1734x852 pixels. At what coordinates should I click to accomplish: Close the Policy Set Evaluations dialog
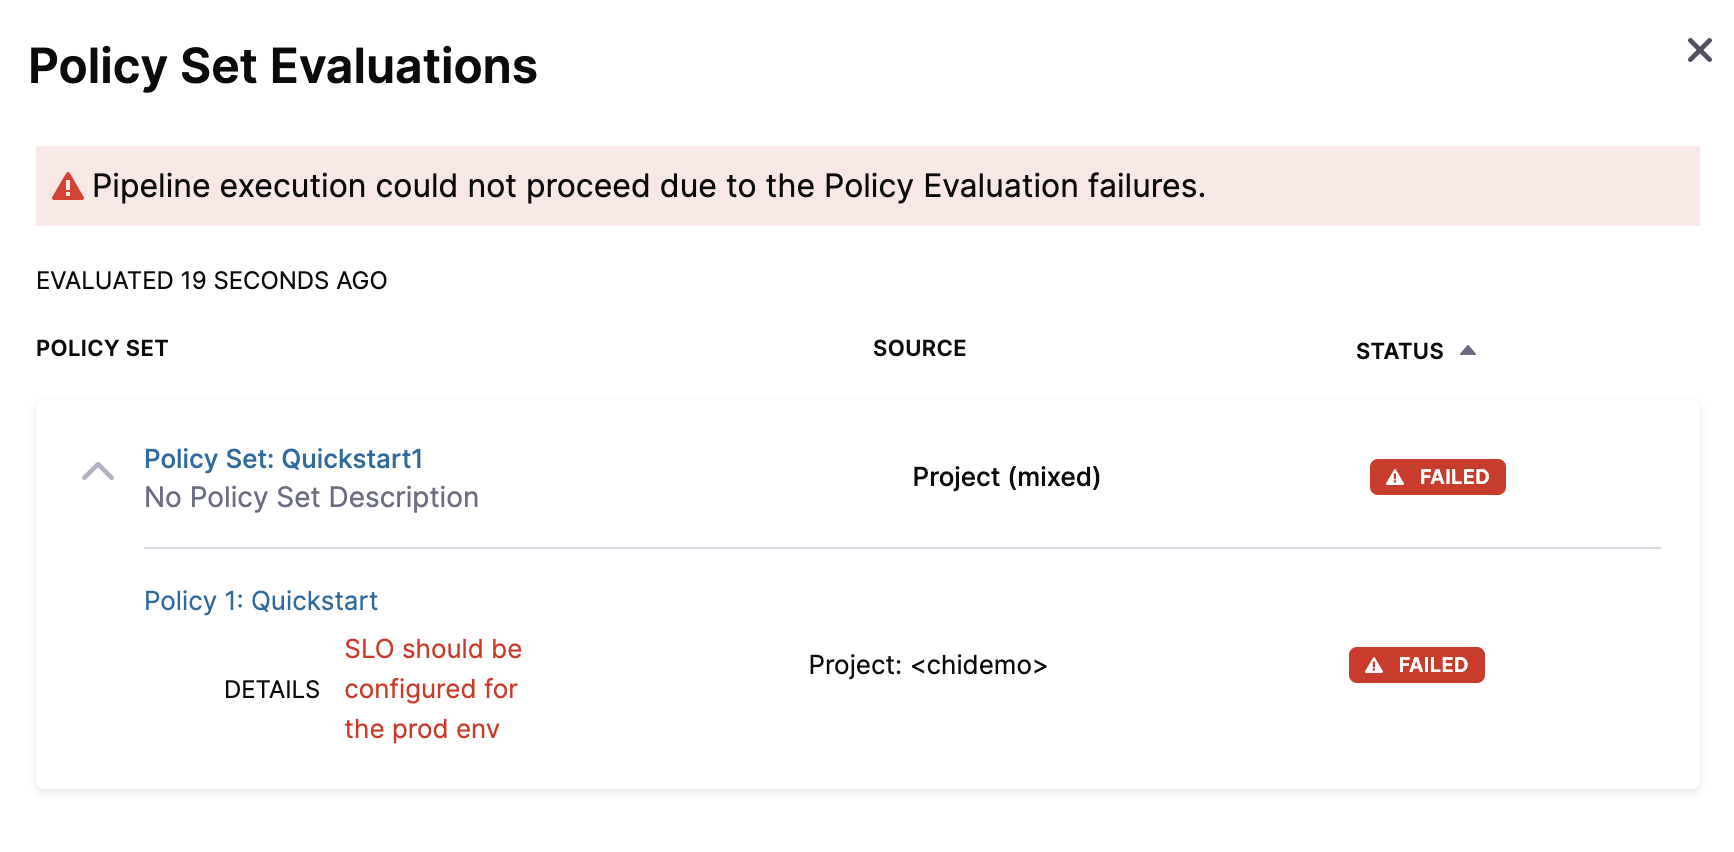1699,50
